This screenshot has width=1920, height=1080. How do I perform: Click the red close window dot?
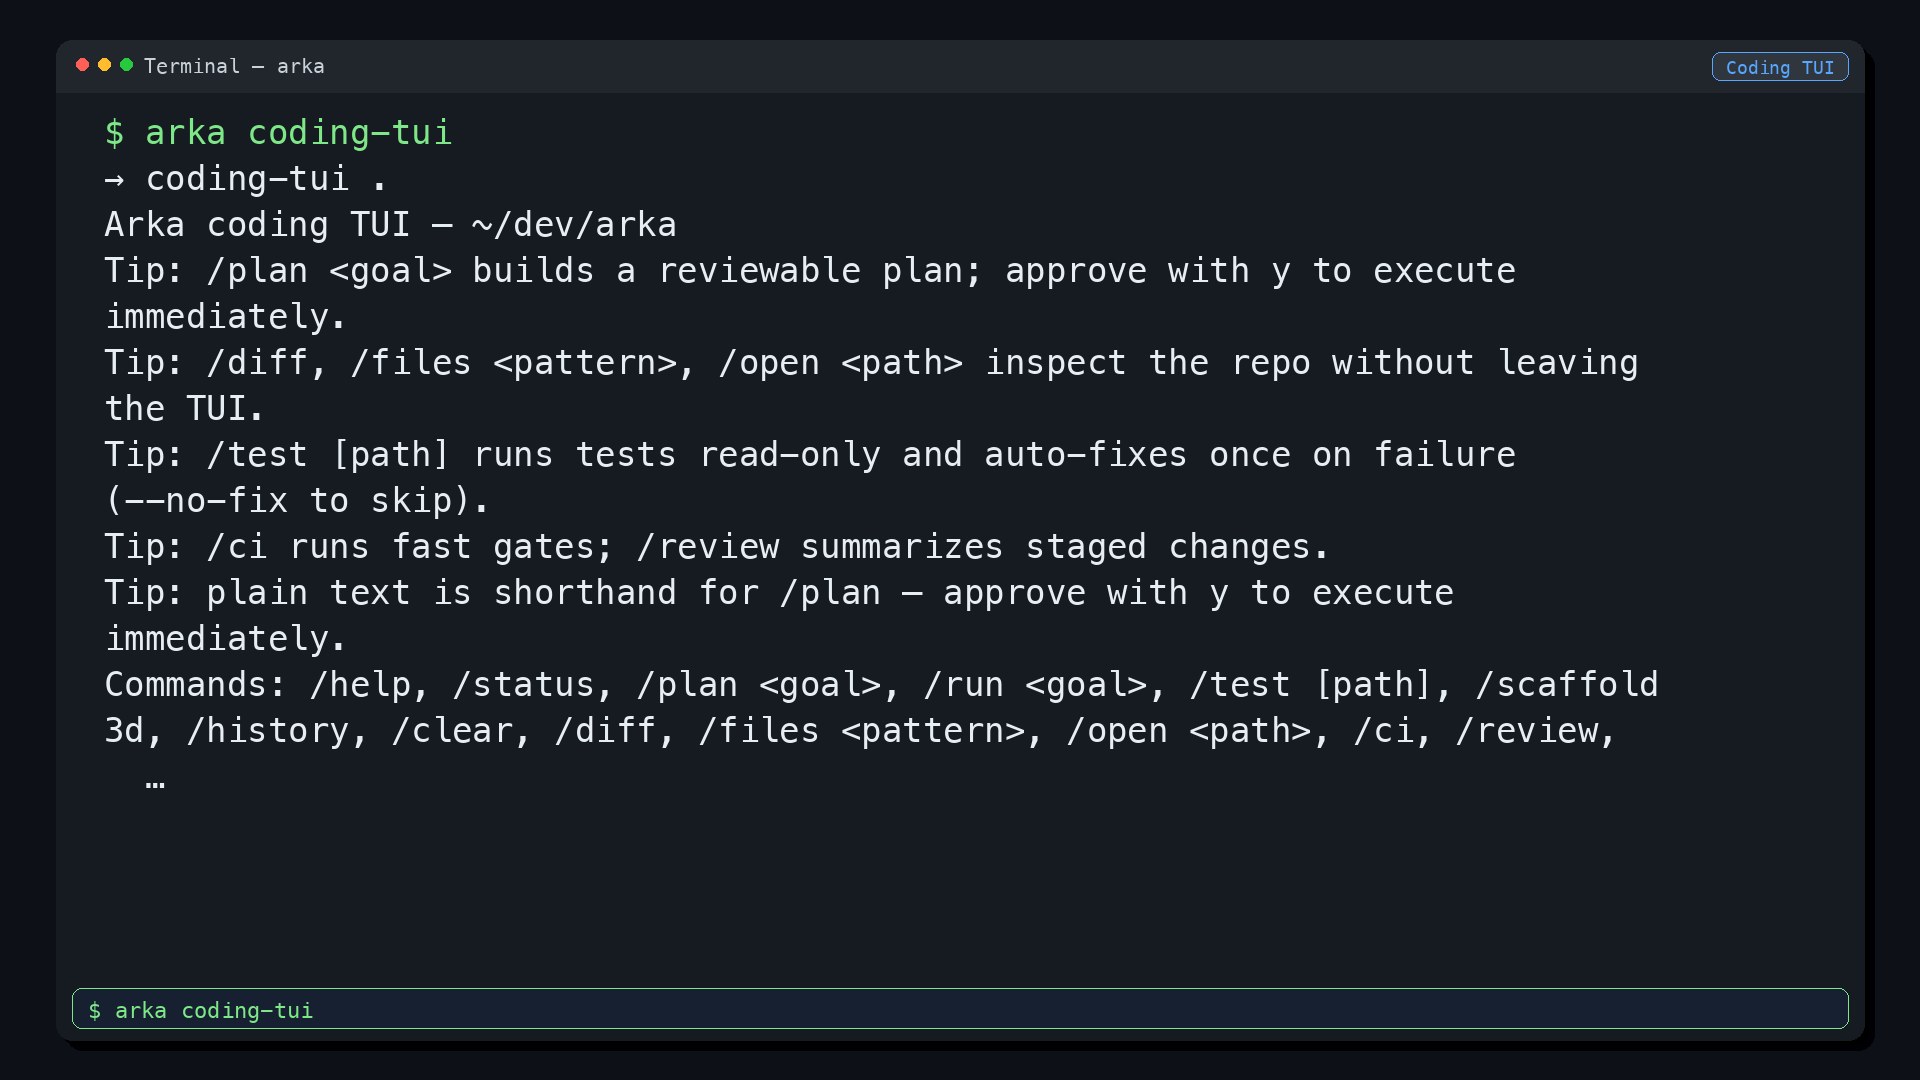click(83, 65)
